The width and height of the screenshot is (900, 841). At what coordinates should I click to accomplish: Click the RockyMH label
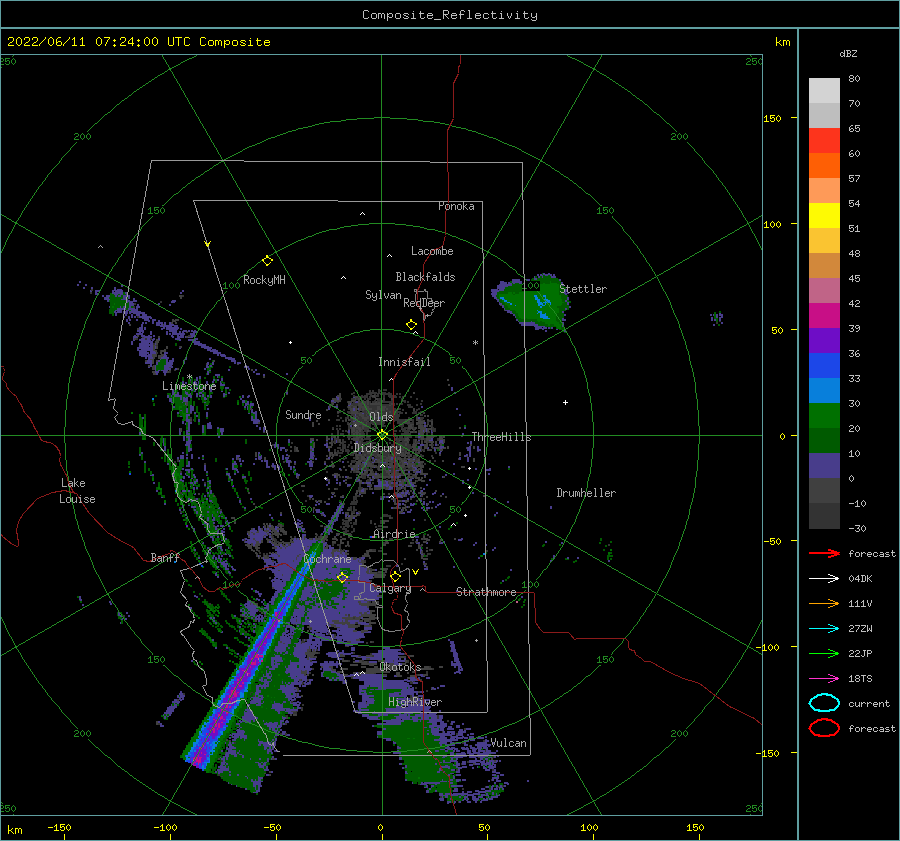(264, 280)
